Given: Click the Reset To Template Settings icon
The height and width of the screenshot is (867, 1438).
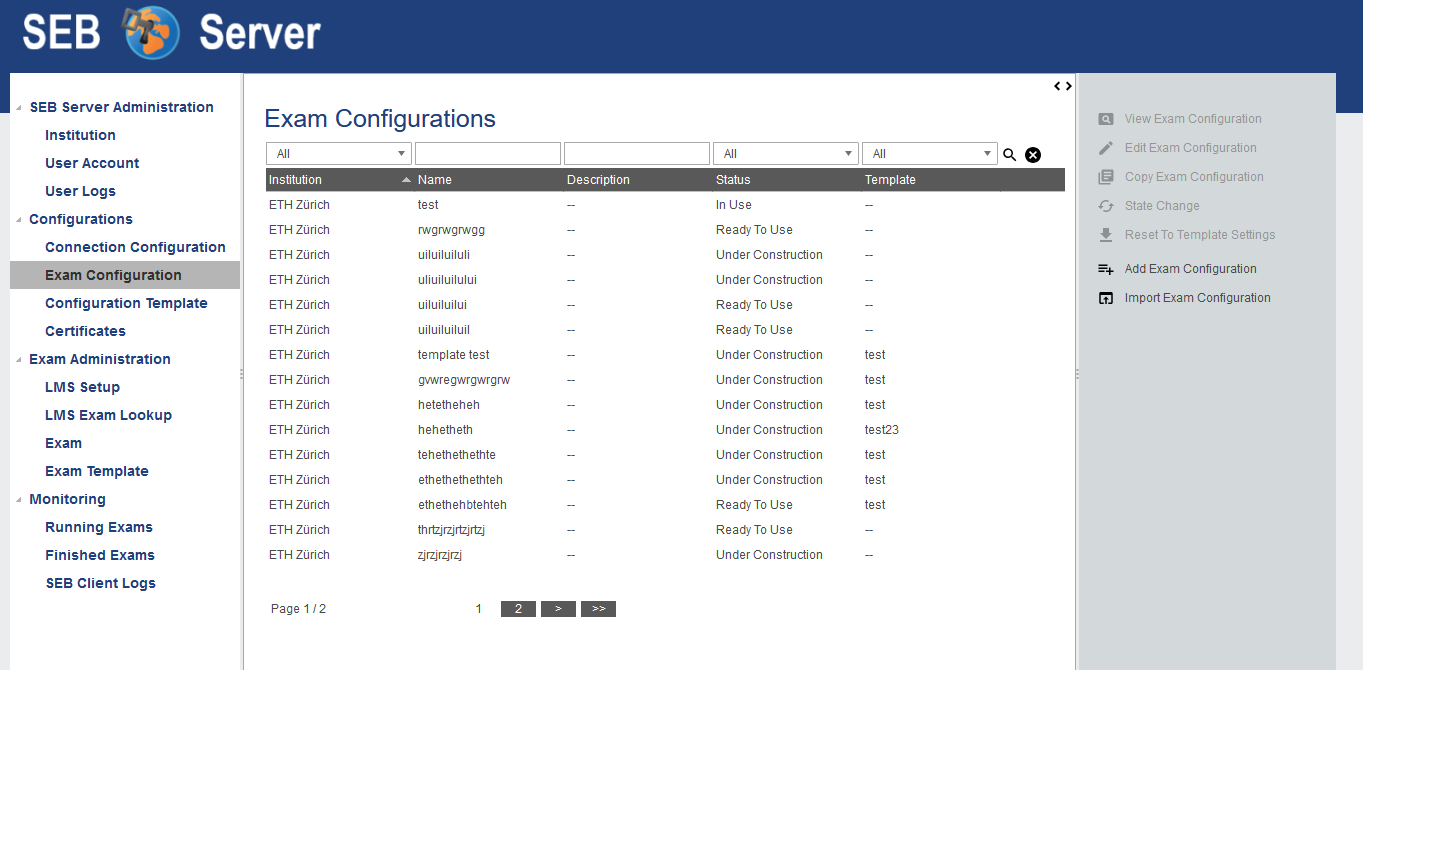Looking at the screenshot, I should [1105, 235].
